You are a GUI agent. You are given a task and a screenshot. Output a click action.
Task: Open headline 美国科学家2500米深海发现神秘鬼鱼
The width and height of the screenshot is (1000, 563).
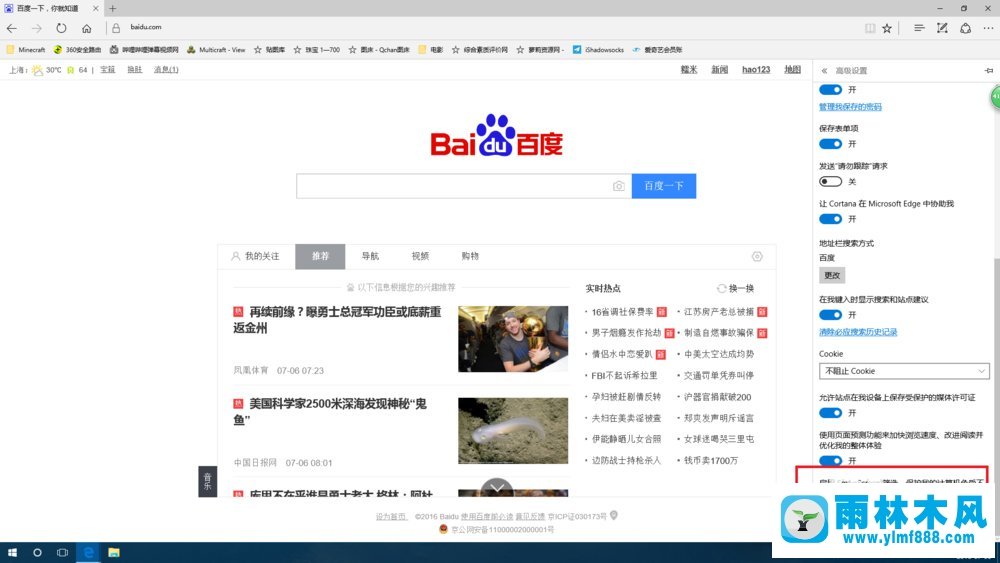pos(330,411)
